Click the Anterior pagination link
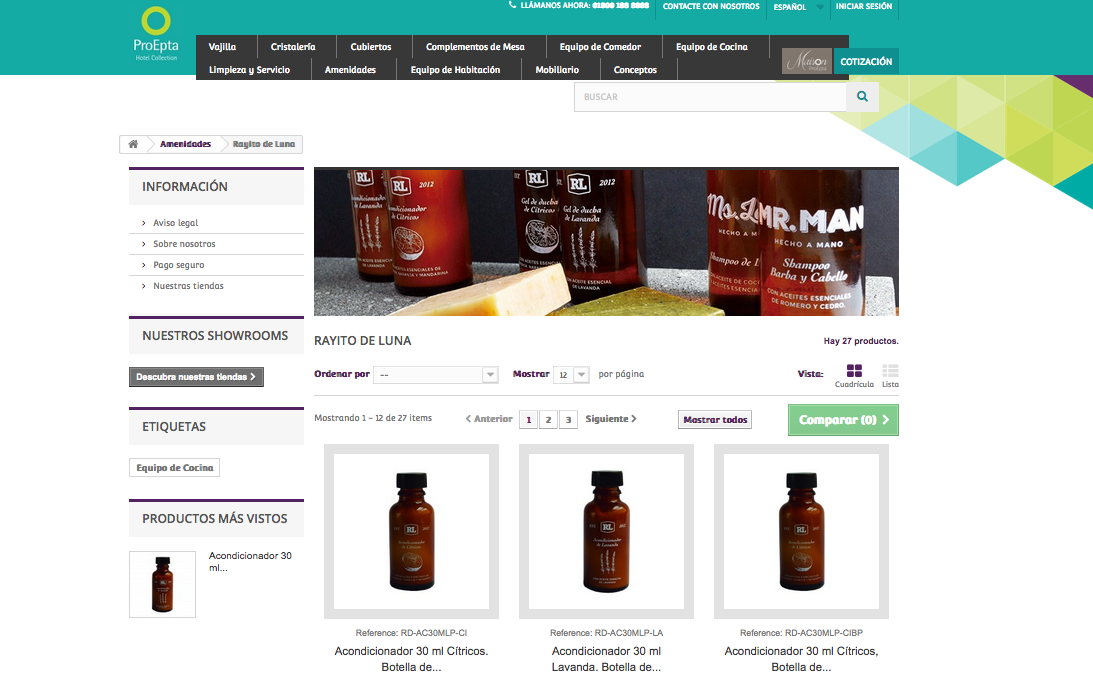1093x682 pixels. pyautogui.click(x=489, y=419)
